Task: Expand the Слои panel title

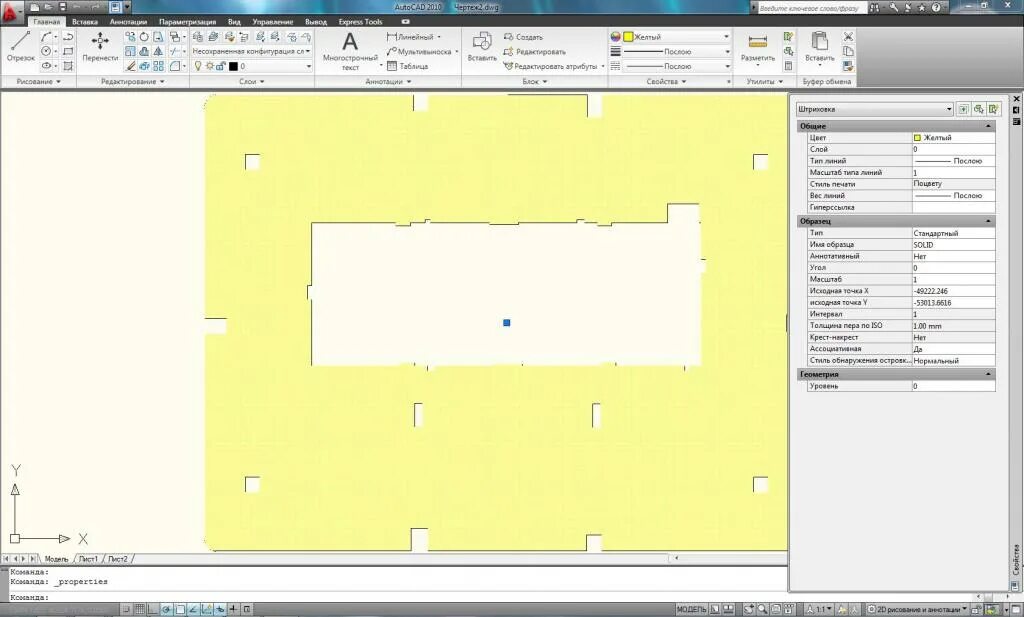Action: click(x=251, y=82)
